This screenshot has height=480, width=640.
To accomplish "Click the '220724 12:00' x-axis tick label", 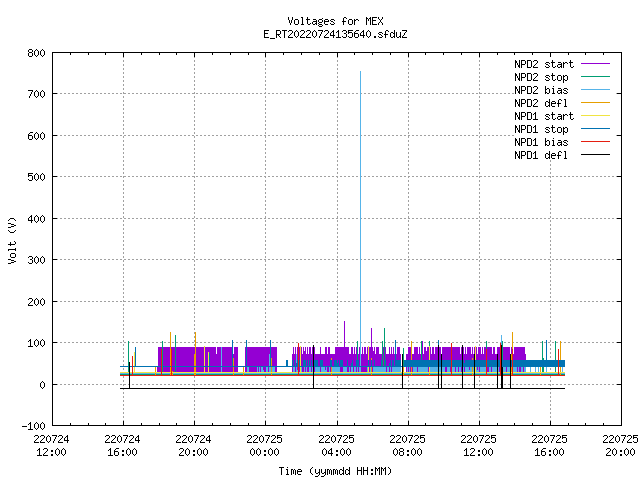I will coord(51,446).
